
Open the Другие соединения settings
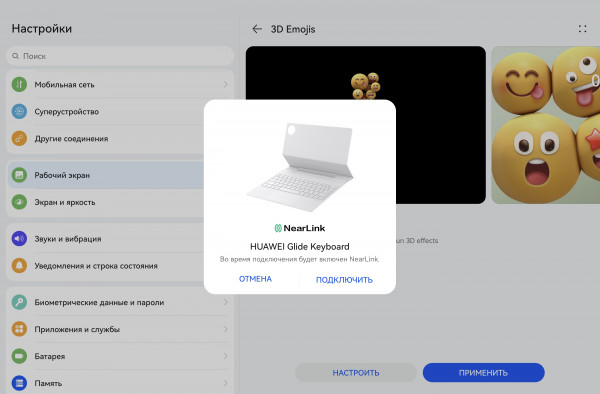[x=105, y=138]
